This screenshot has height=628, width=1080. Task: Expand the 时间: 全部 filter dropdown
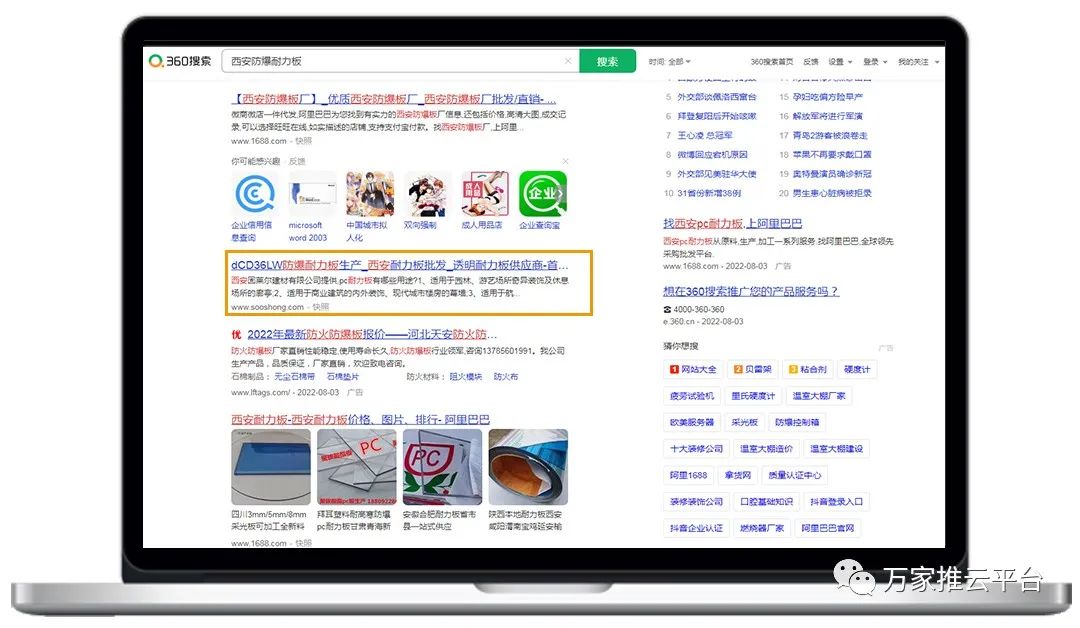tap(669, 62)
